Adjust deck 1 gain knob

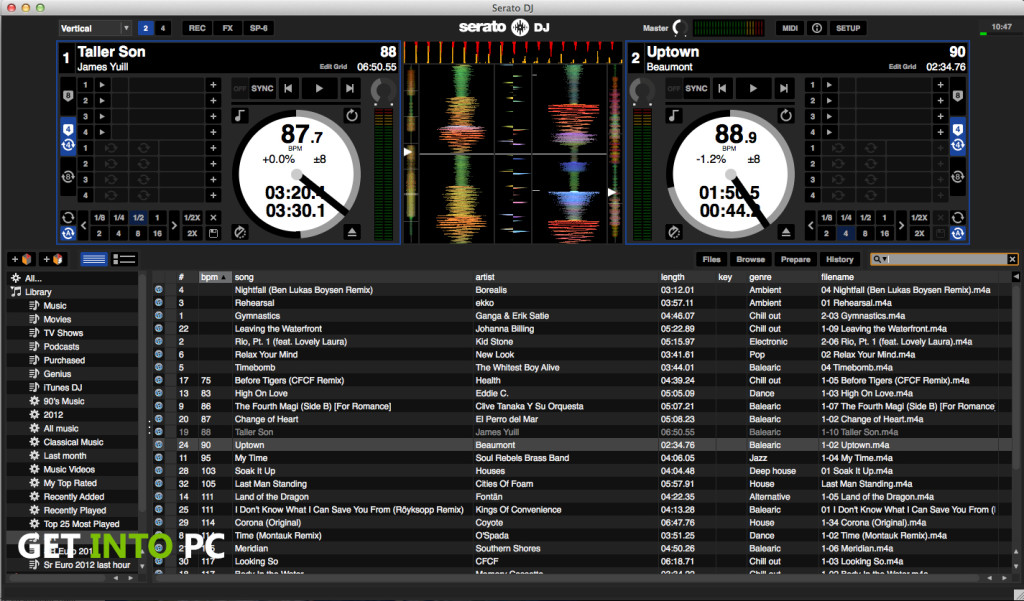click(x=383, y=91)
